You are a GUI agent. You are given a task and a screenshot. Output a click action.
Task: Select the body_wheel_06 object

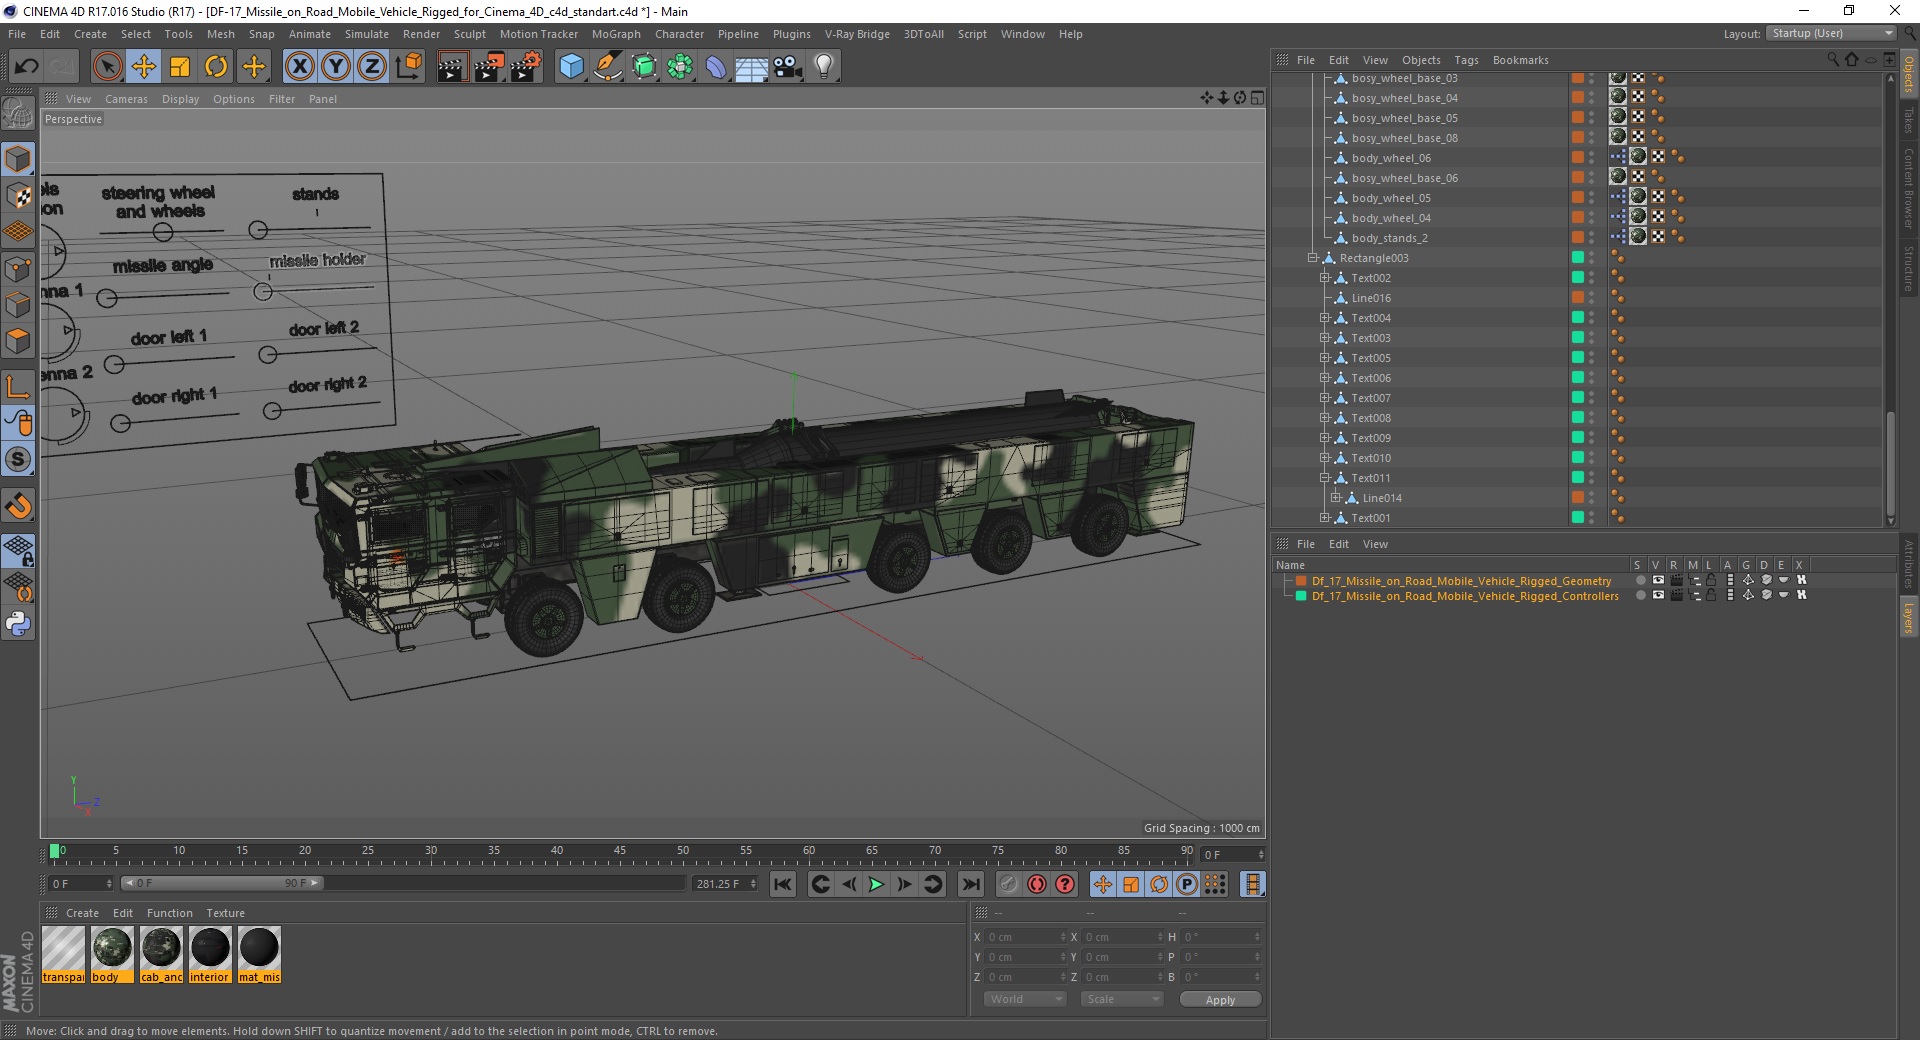[x=1391, y=158]
